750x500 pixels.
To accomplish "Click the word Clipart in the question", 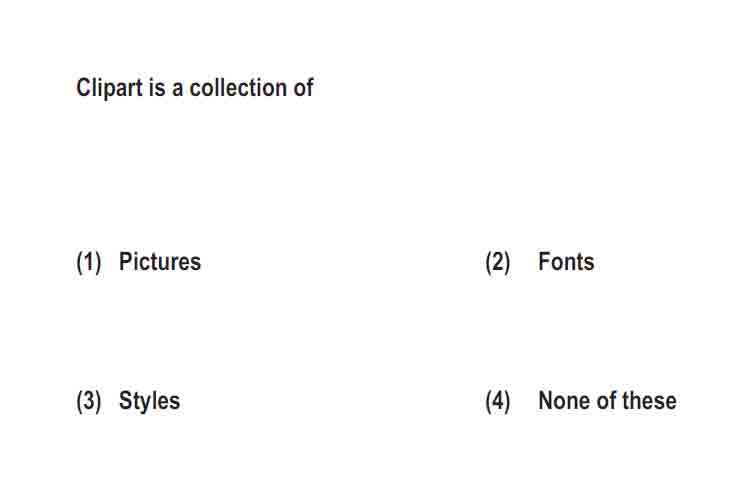I will click(x=110, y=89).
